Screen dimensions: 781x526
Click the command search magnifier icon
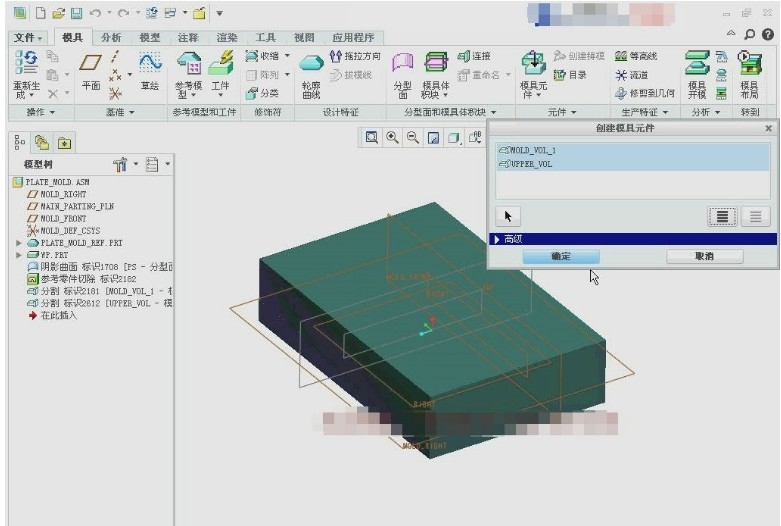point(749,34)
